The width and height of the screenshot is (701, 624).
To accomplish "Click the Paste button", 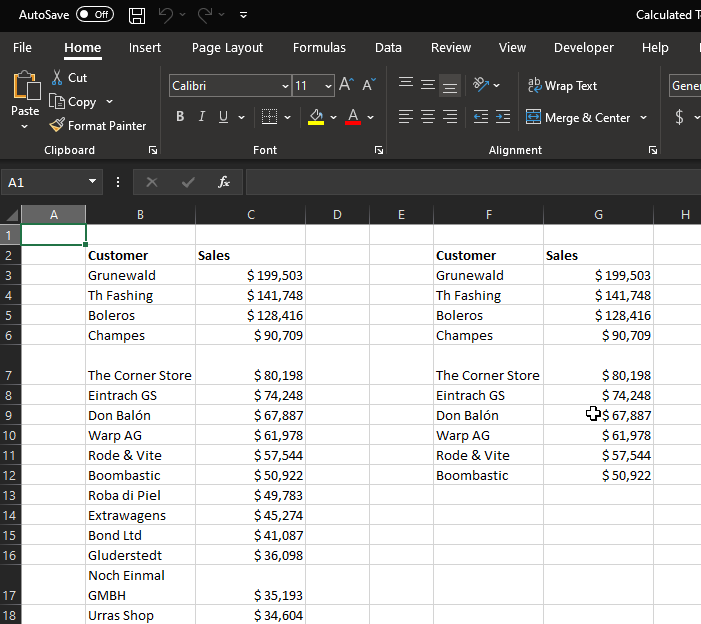I will tap(24, 95).
